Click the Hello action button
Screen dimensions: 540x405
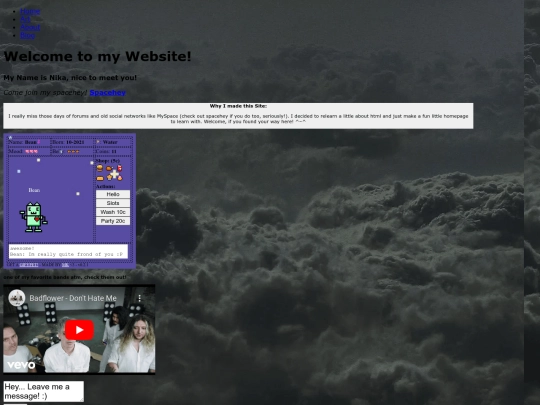click(x=113, y=194)
